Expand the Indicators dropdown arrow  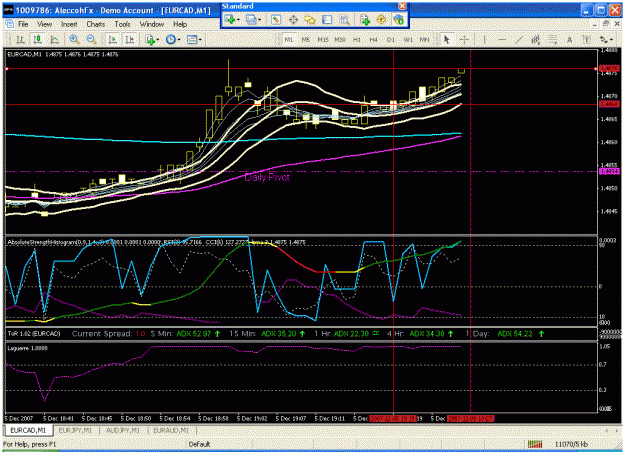(x=158, y=39)
